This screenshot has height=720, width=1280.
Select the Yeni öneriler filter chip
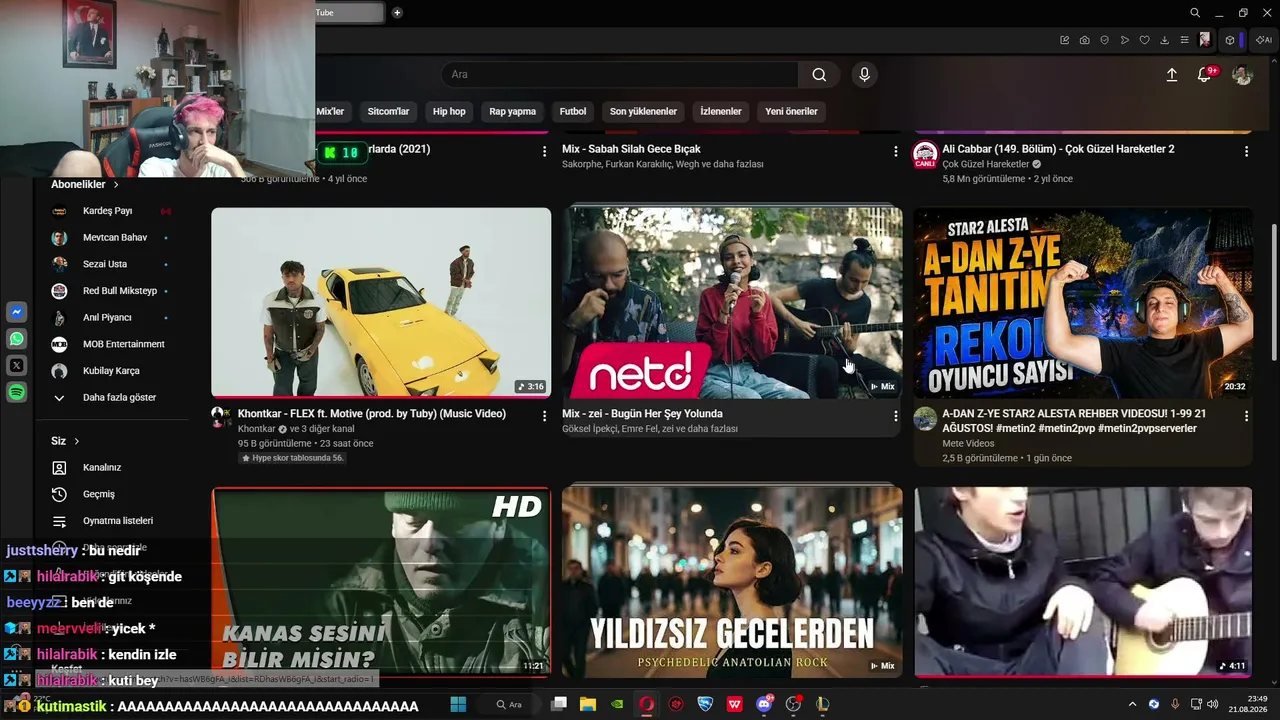click(791, 112)
